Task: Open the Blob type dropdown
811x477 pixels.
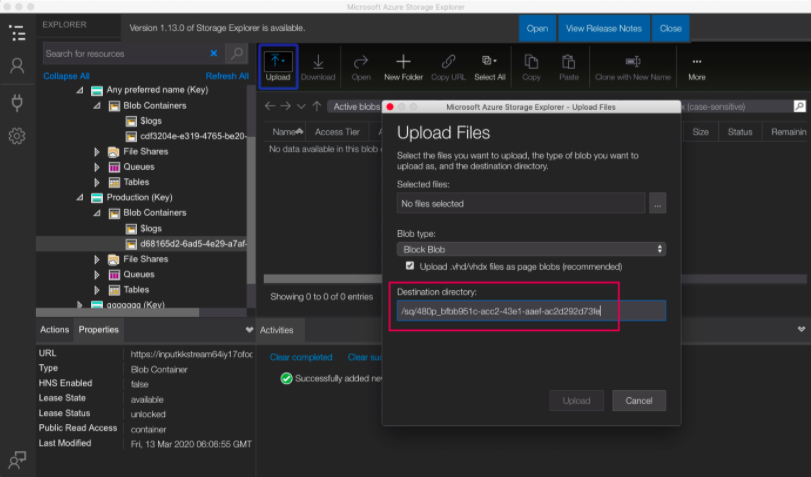Action: click(x=531, y=249)
